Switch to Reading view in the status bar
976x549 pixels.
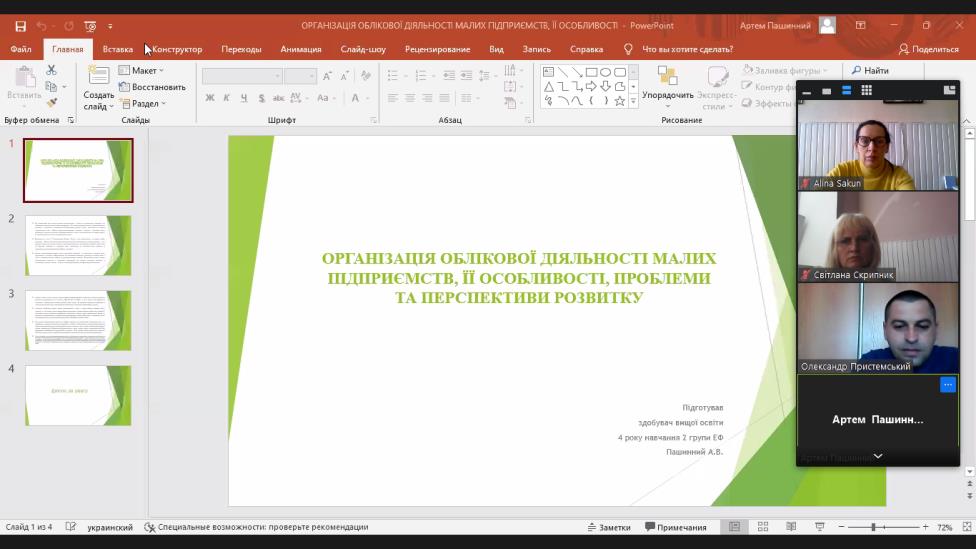(x=791, y=527)
